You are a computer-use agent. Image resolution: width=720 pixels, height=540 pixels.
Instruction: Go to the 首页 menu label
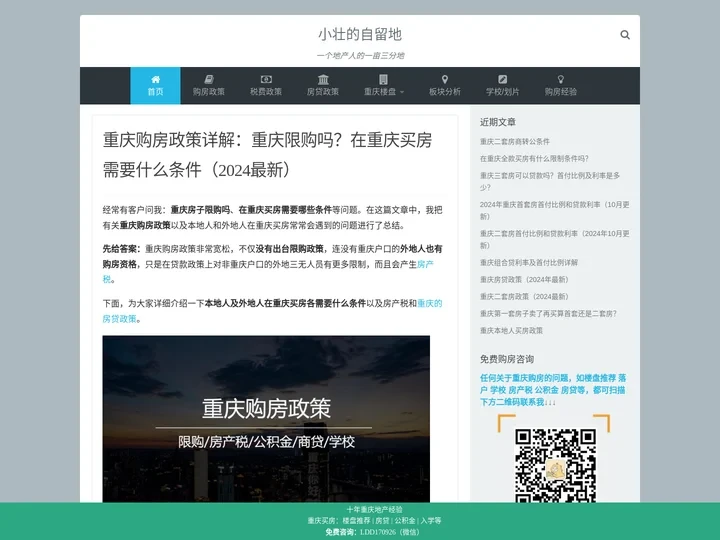pos(155,91)
